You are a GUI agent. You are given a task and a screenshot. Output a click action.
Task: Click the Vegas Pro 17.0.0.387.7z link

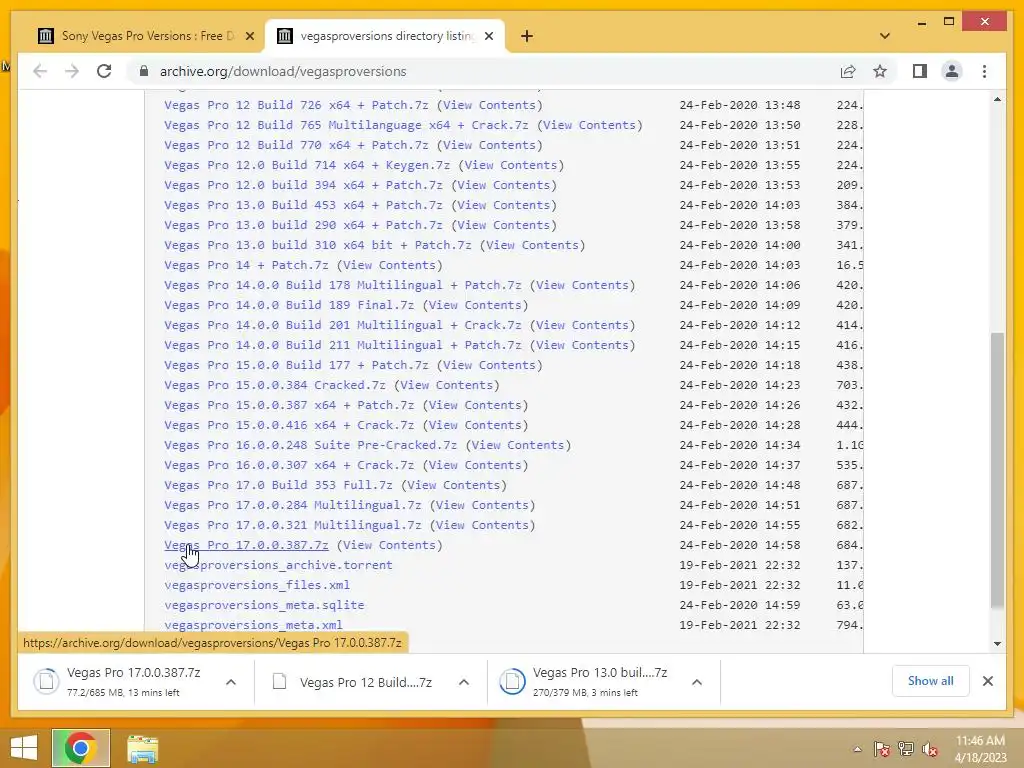point(246,545)
